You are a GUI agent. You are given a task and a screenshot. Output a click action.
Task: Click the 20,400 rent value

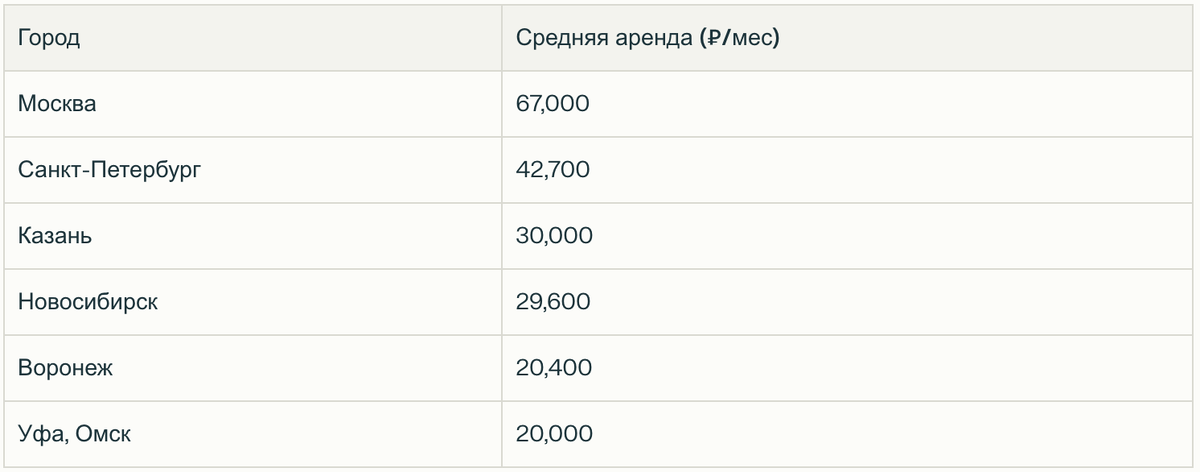(554, 368)
